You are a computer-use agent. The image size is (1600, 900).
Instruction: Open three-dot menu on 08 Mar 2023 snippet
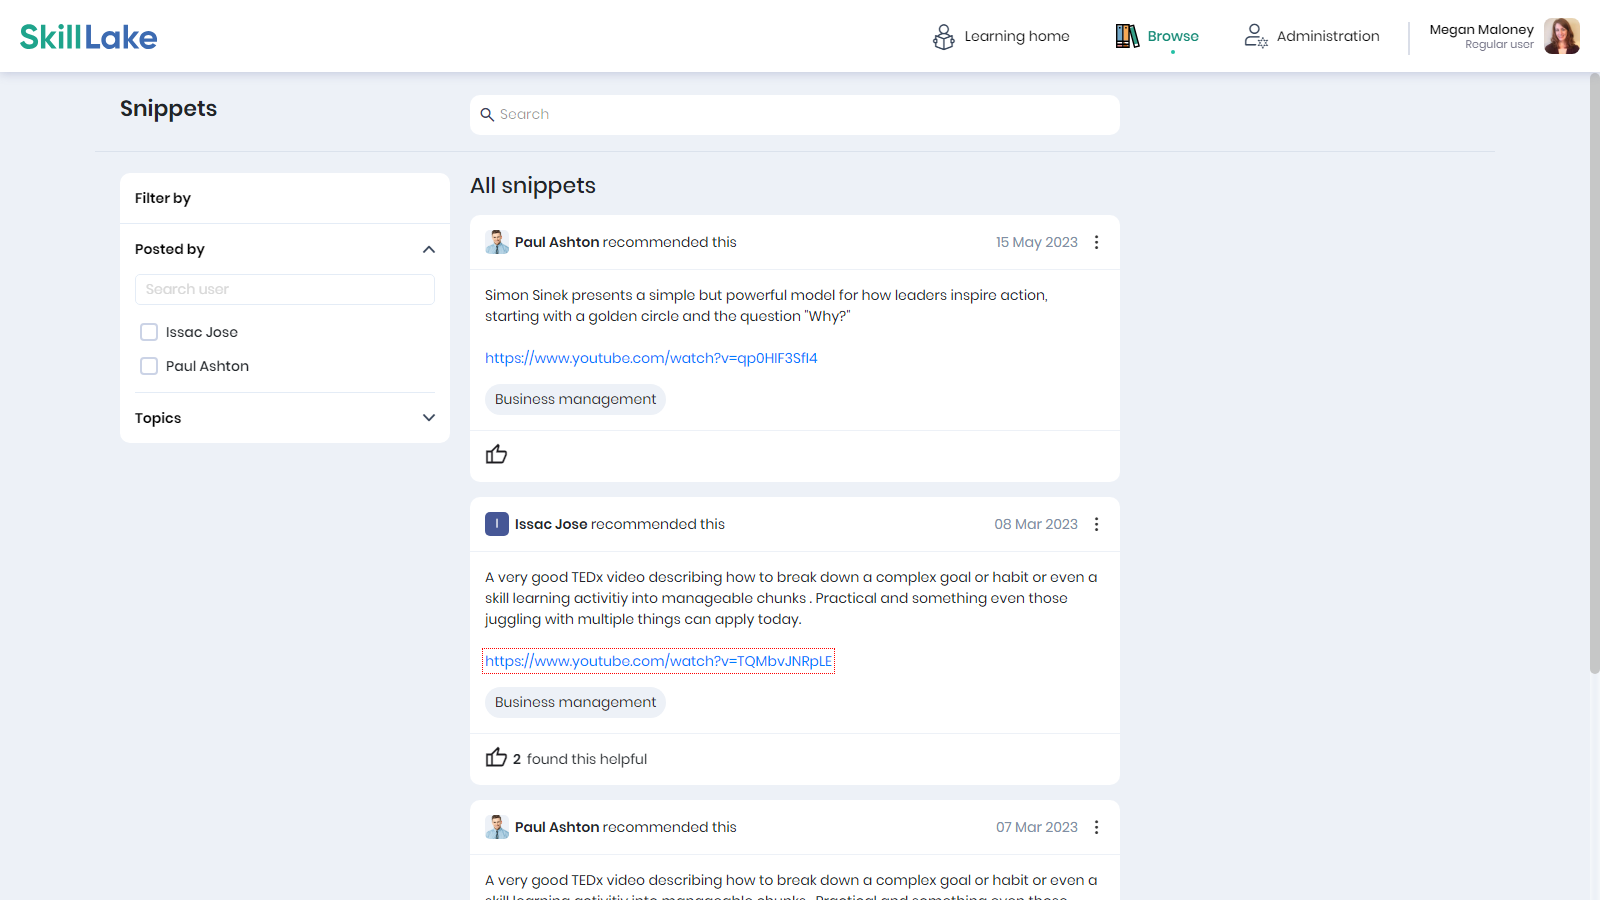click(1097, 525)
